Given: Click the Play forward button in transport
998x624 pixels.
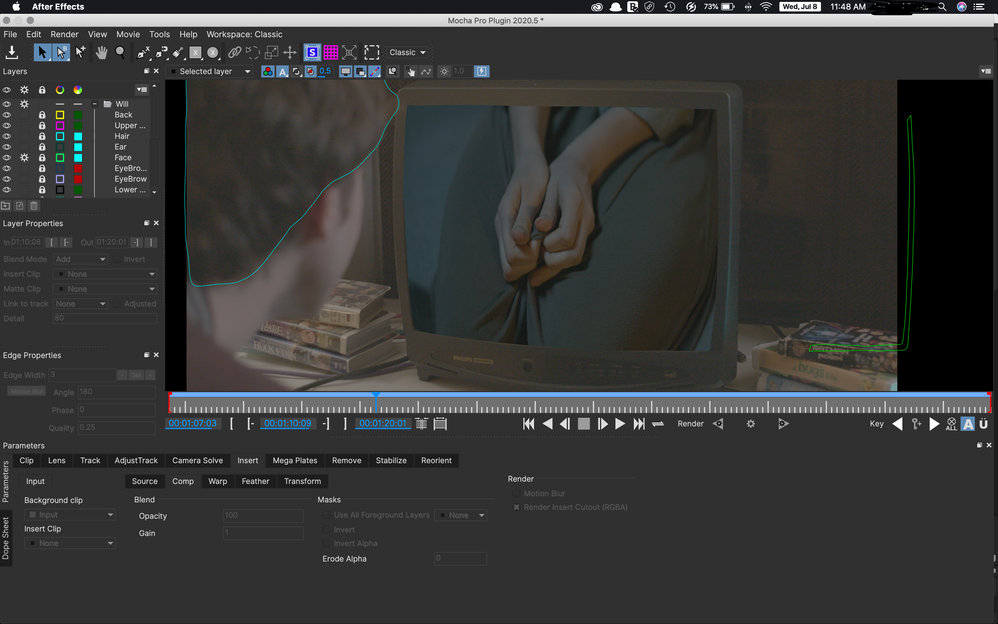Looking at the screenshot, I should coord(620,424).
